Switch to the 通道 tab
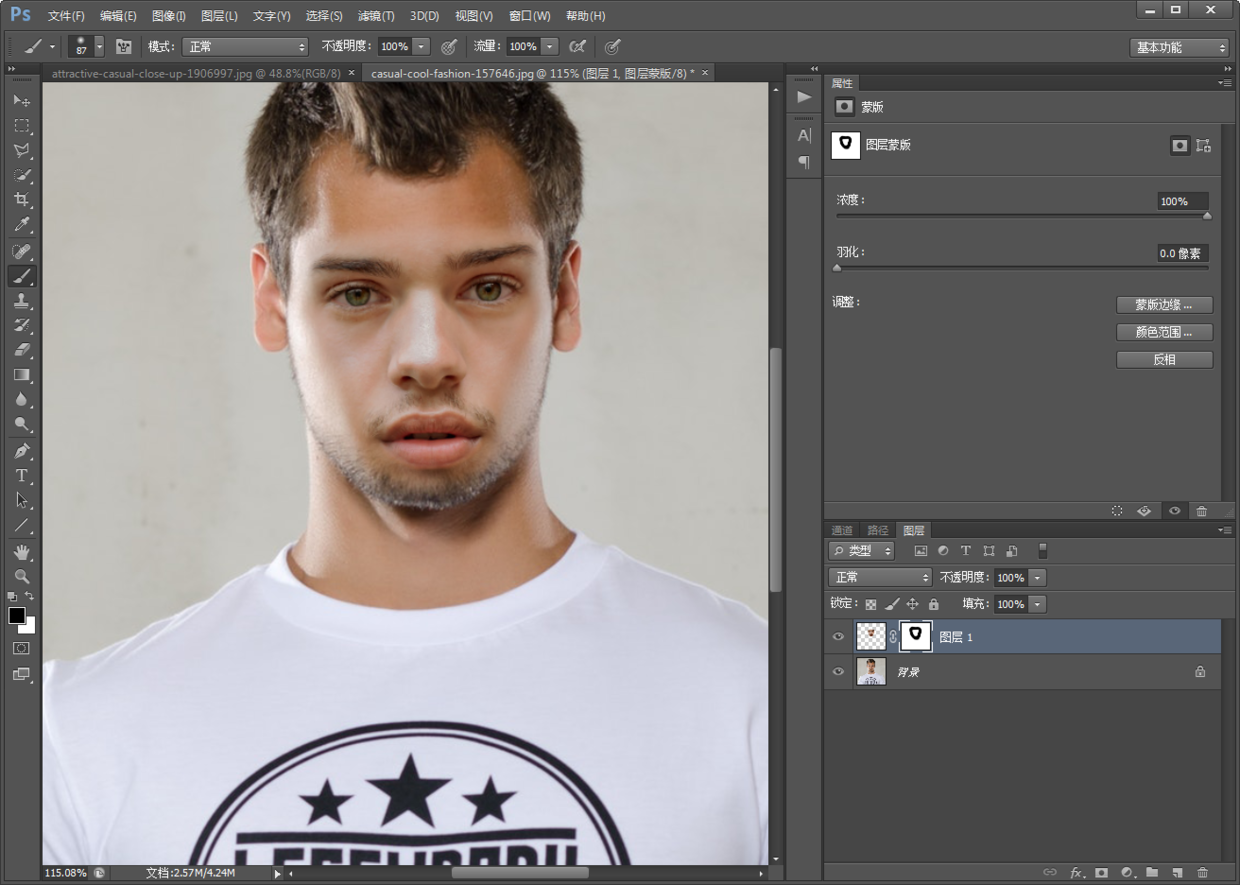Viewport: 1240px width, 885px height. click(842, 530)
